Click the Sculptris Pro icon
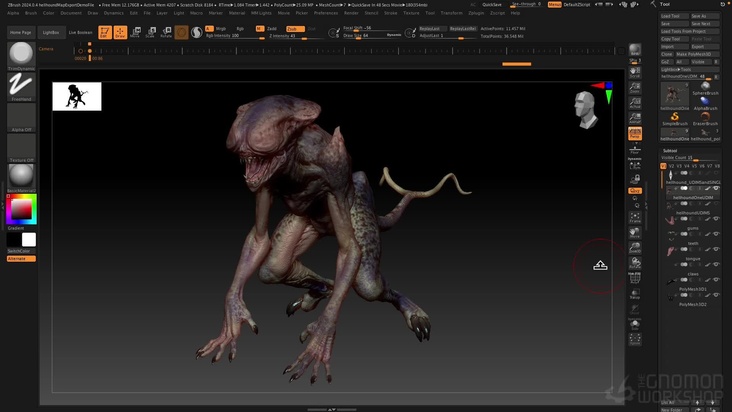This screenshot has height=412, width=732. tap(197, 32)
